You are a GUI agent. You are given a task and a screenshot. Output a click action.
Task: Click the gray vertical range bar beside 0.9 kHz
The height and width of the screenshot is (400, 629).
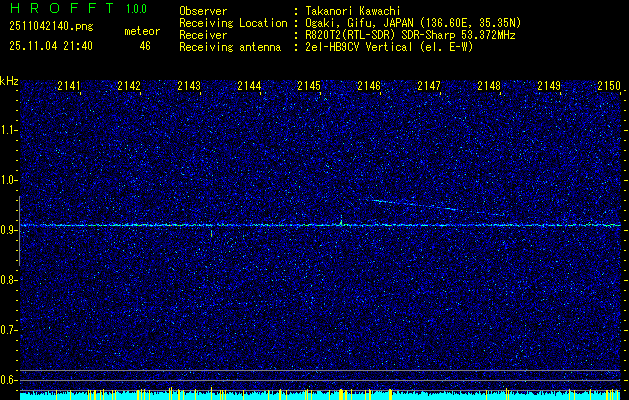click(19, 231)
